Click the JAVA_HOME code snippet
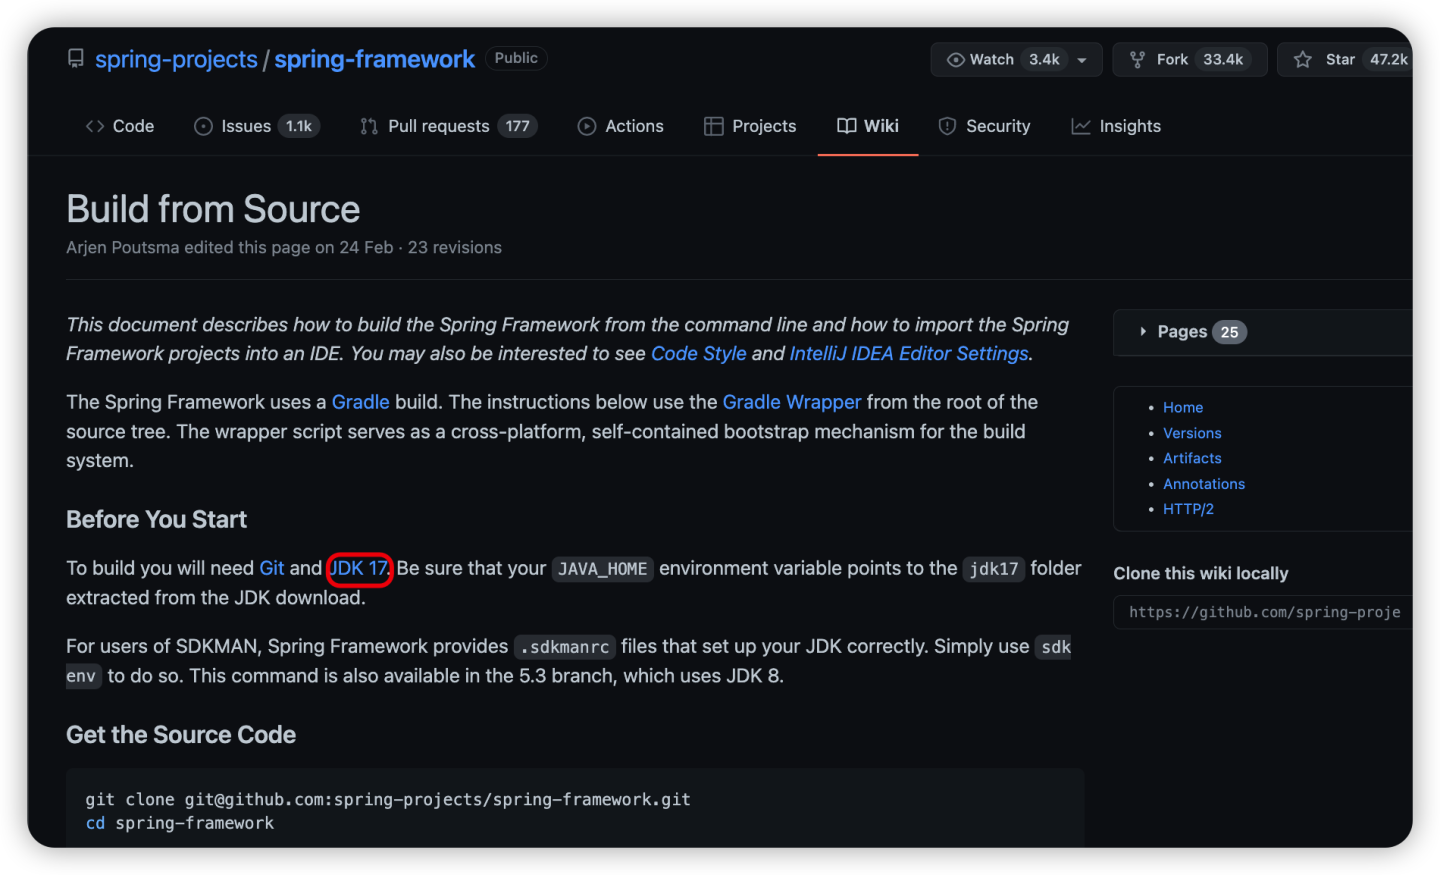Image resolution: width=1440 pixels, height=875 pixels. [x=603, y=569]
